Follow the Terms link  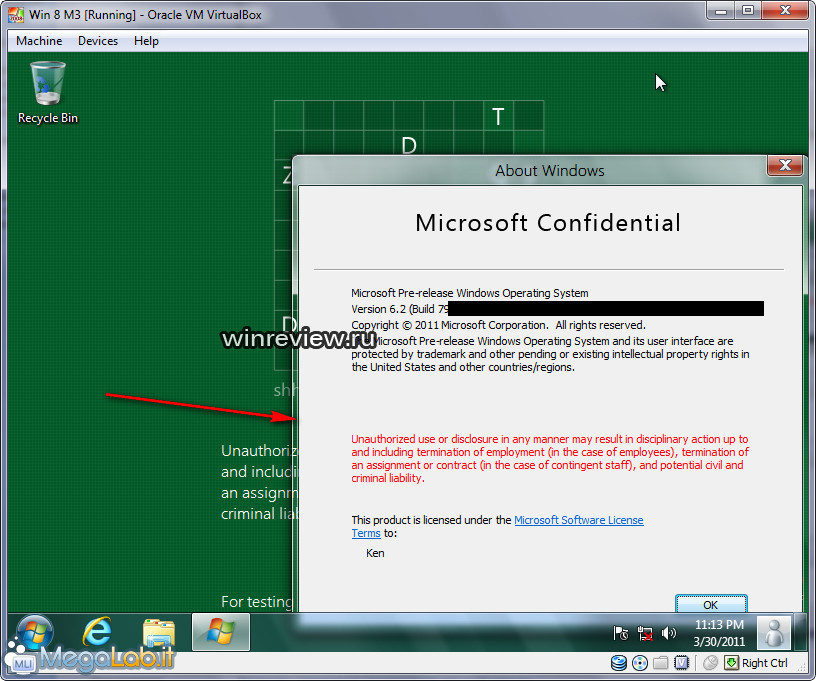point(366,533)
